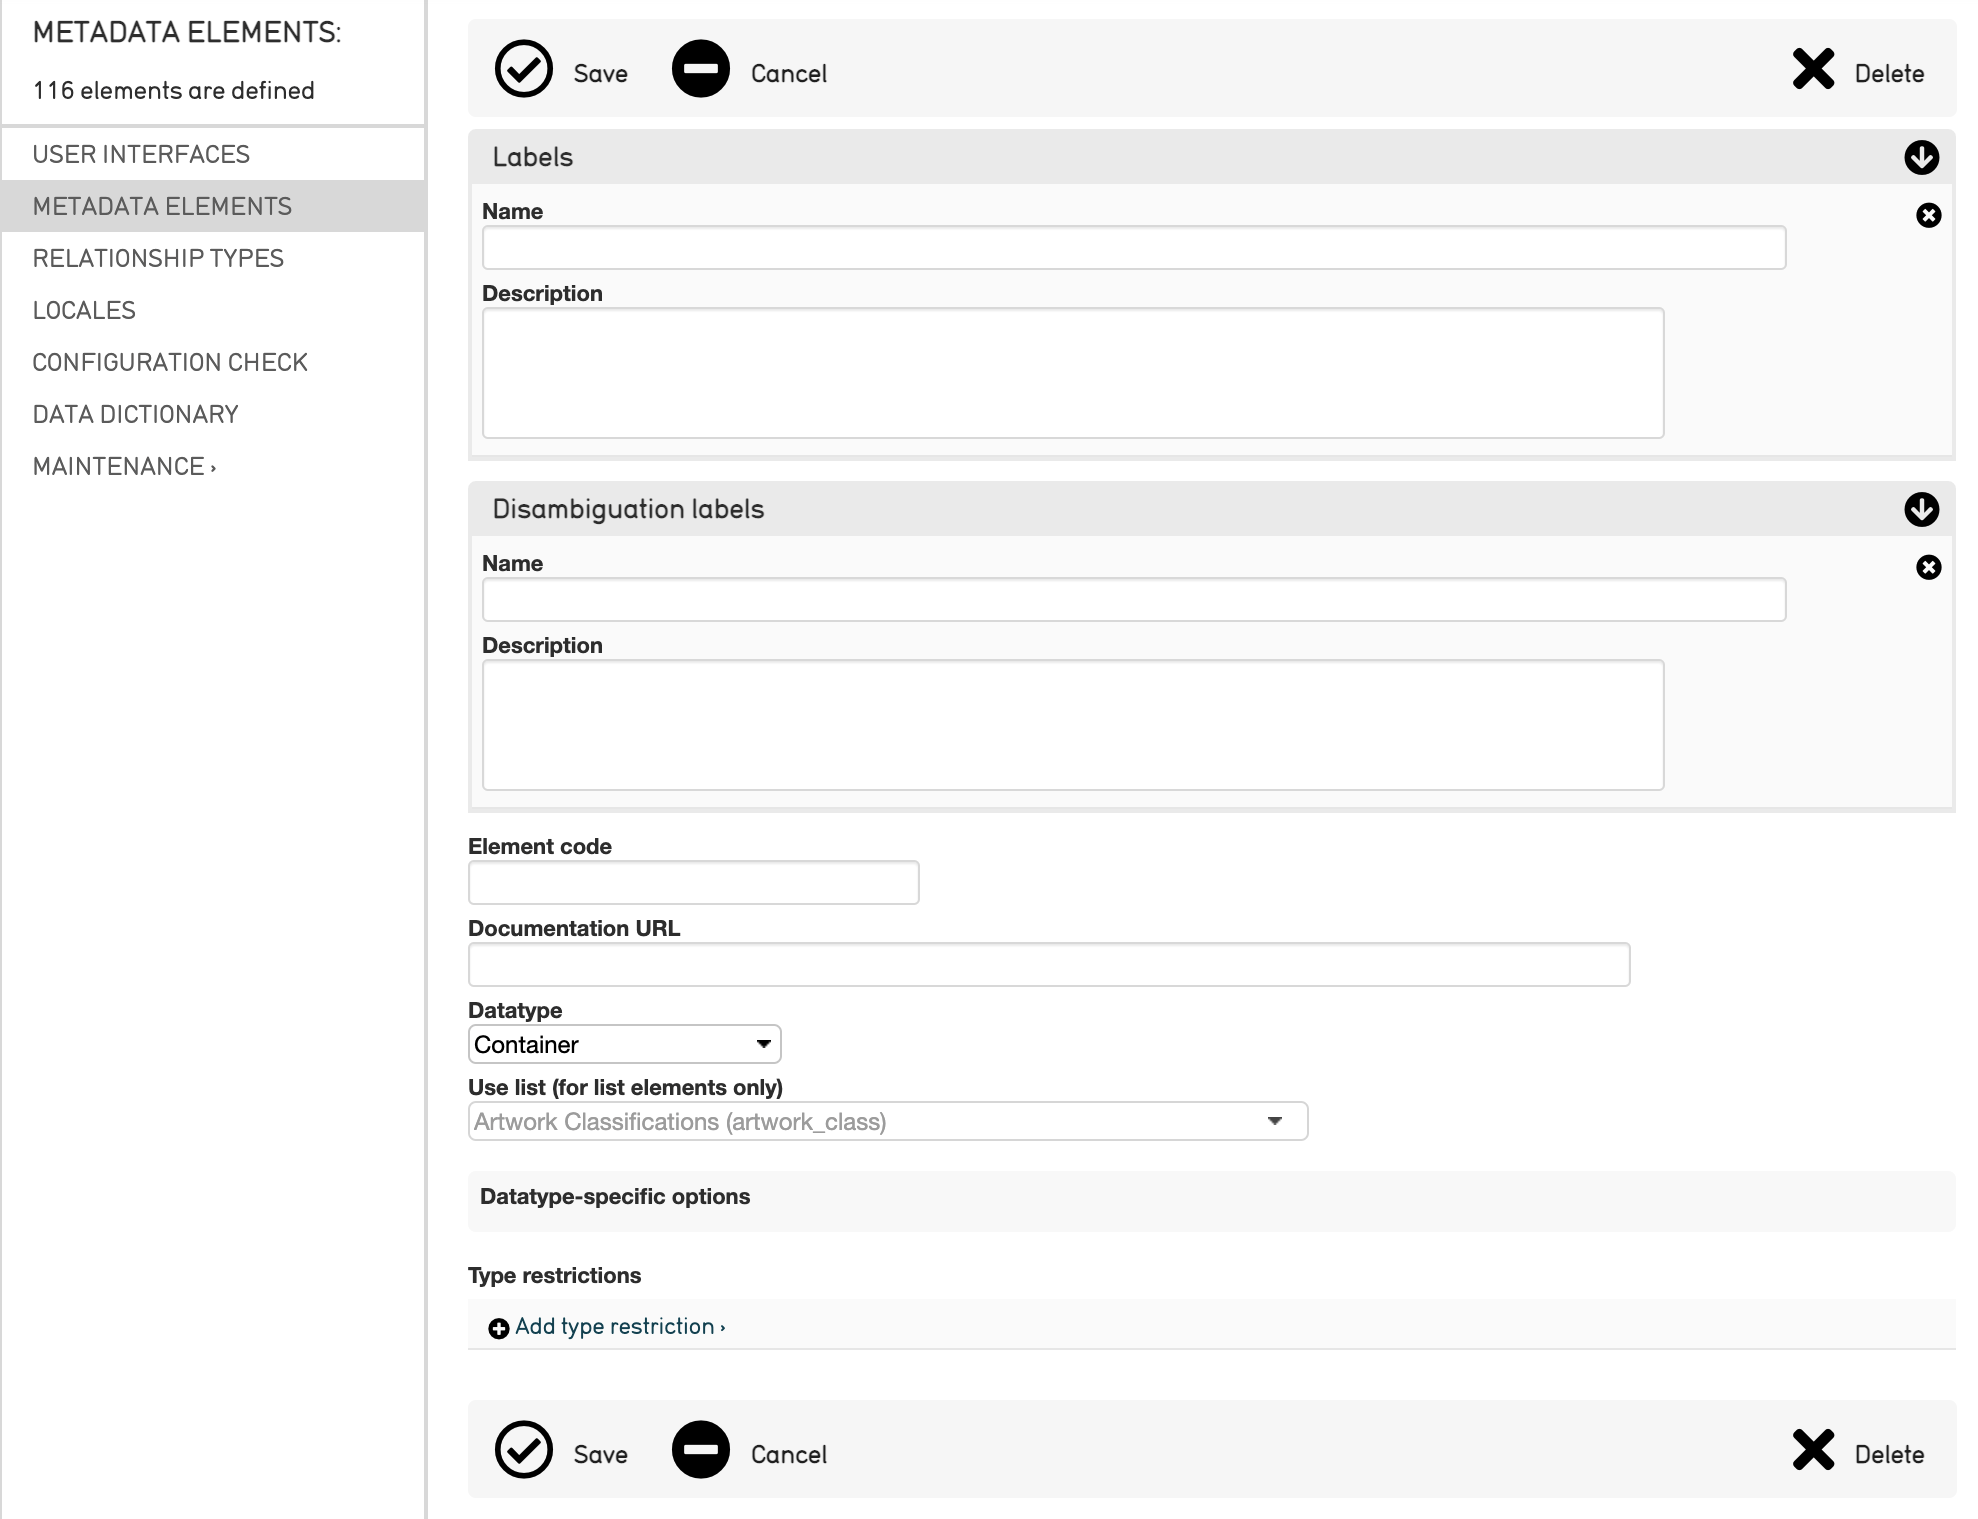Collapse the Disambiguation labels section arrow

click(1921, 509)
